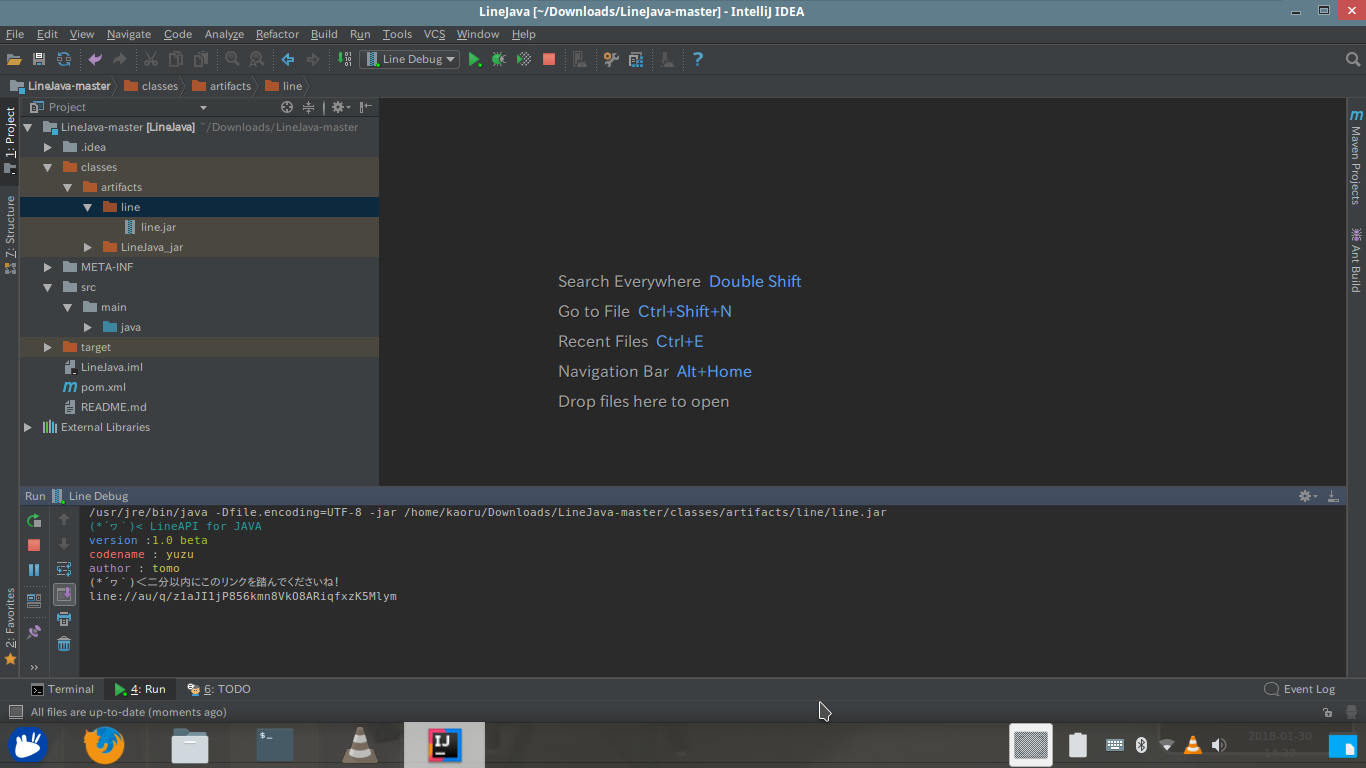This screenshot has width=1366, height=768.
Task: Show more Run panel actions via the double chevron
Action: pyautogui.click(x=34, y=667)
